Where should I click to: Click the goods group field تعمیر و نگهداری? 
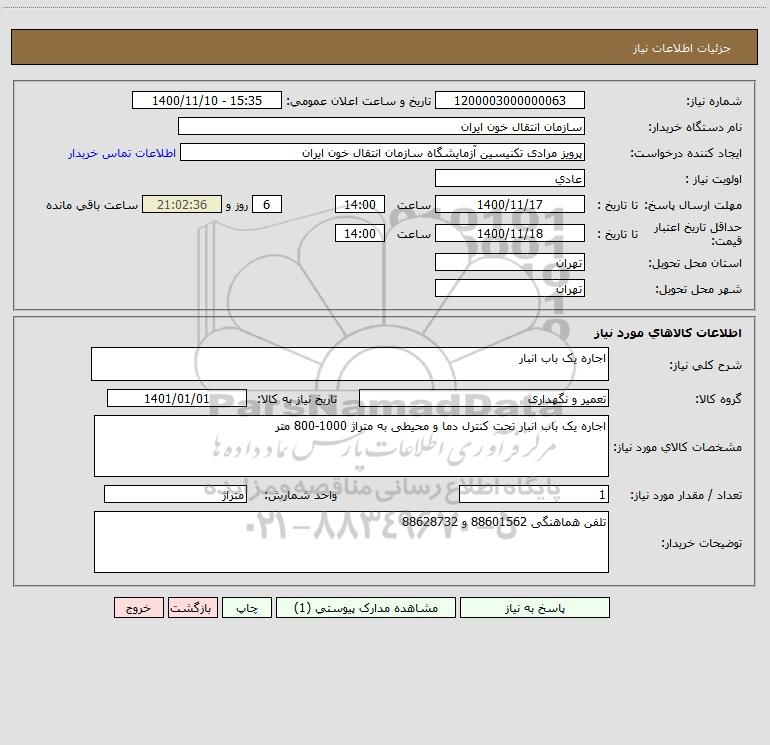[484, 398]
